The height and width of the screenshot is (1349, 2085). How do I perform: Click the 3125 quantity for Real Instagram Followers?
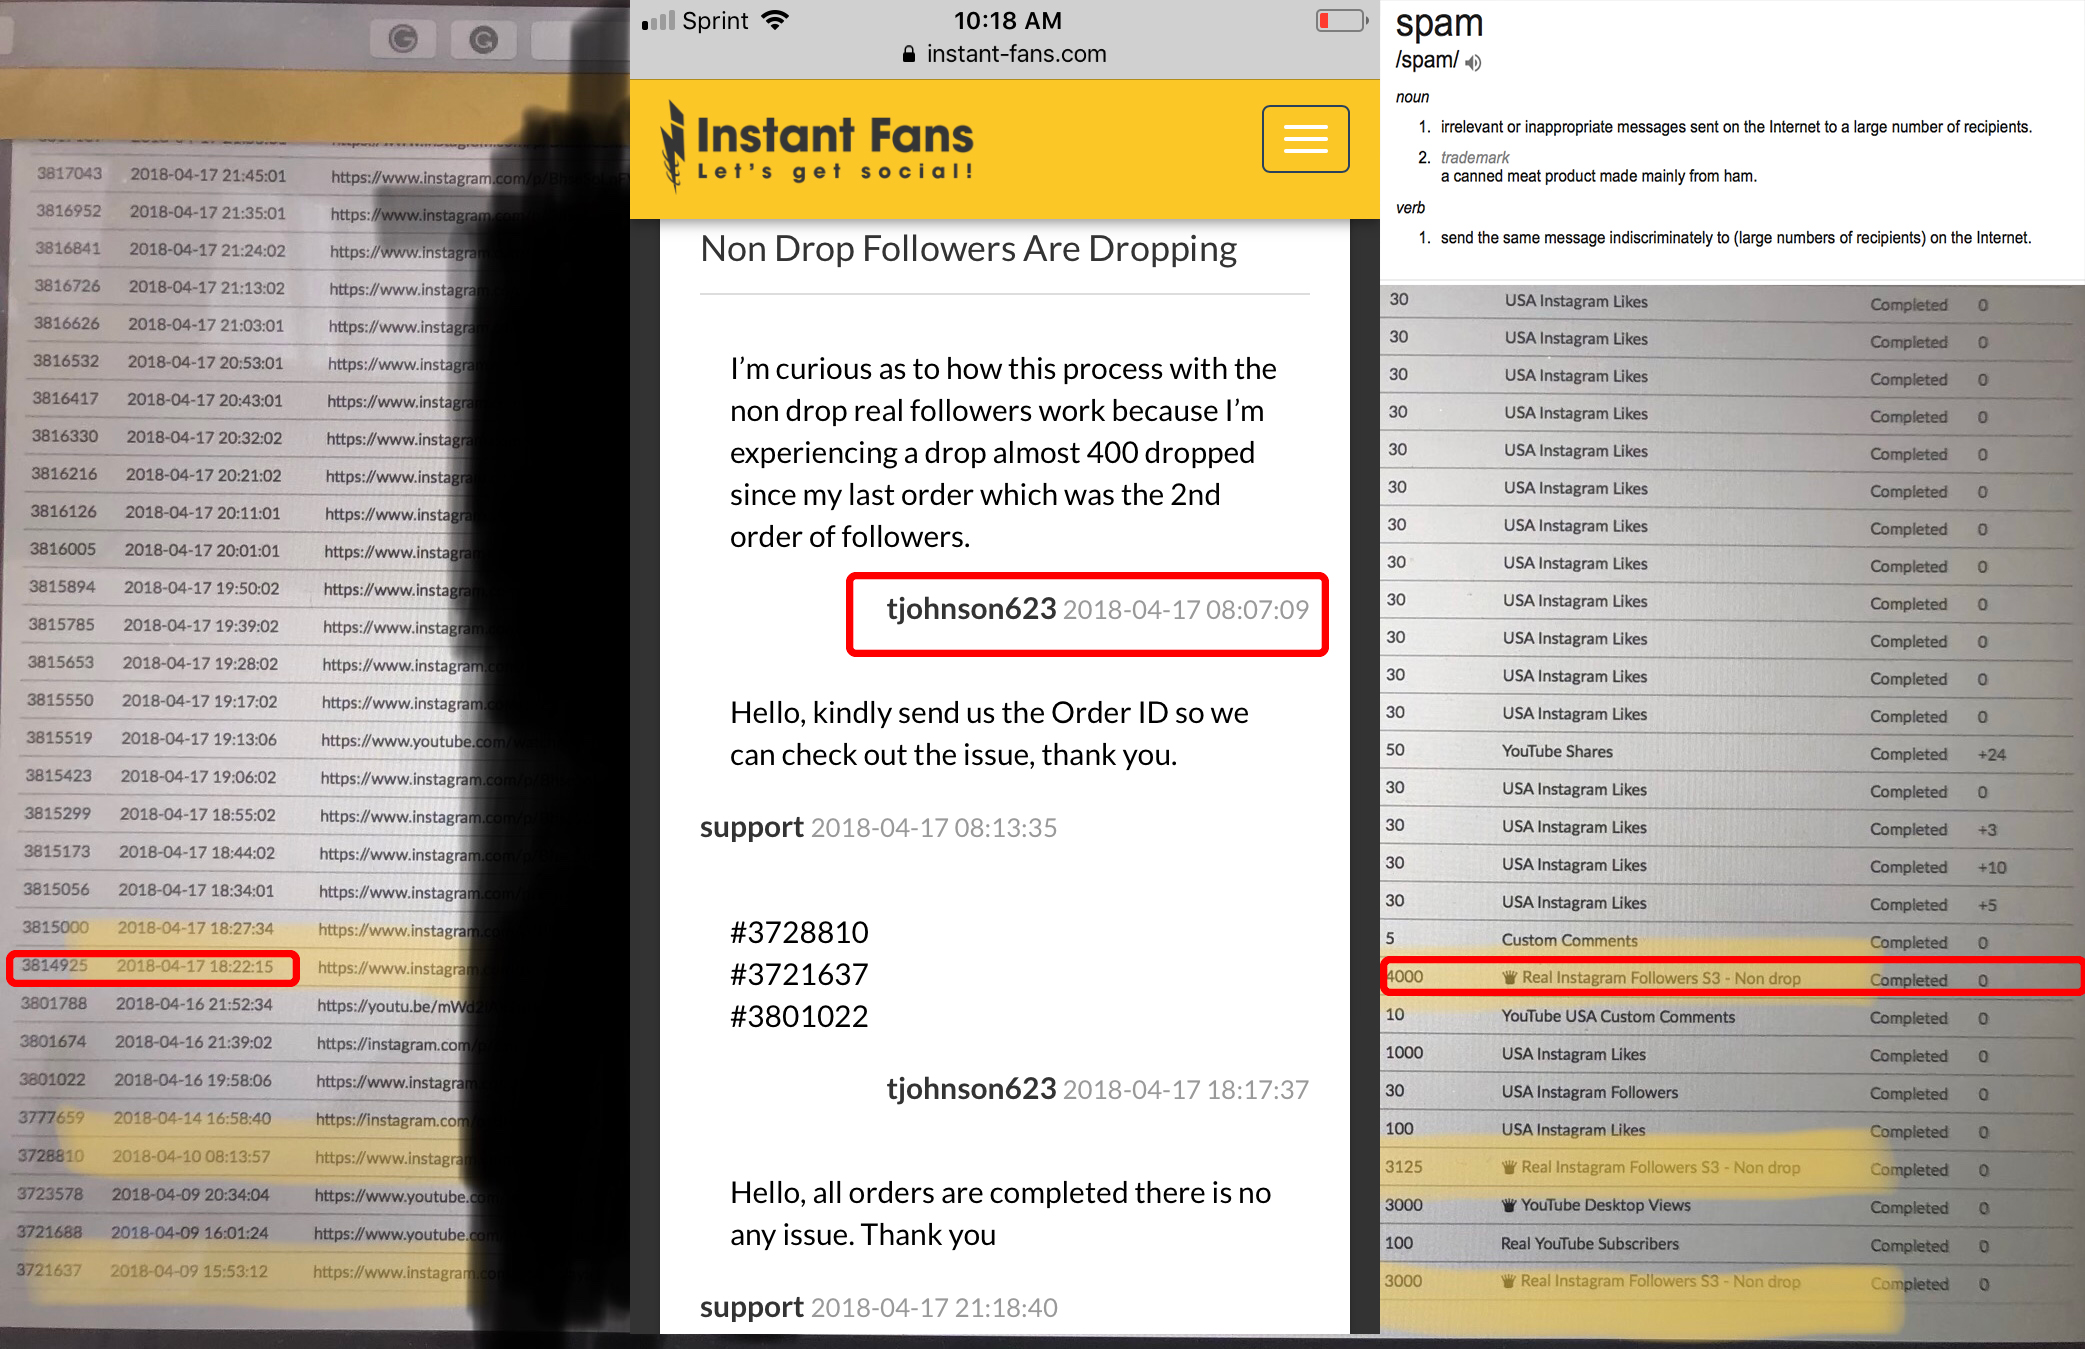1404,1166
